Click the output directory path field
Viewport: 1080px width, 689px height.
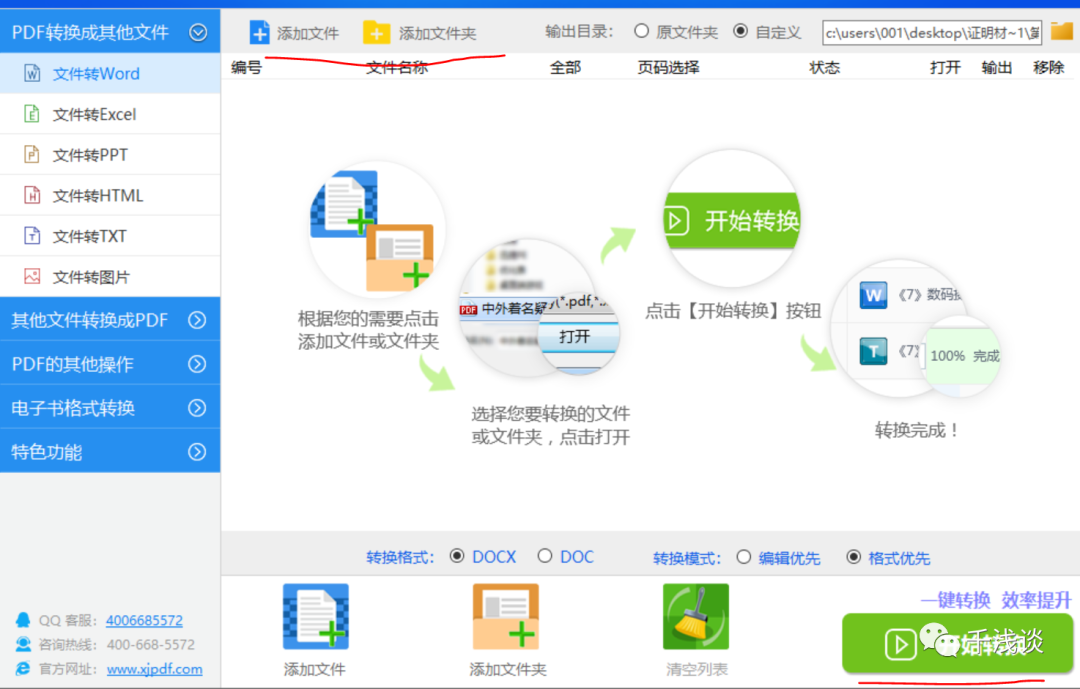click(931, 32)
